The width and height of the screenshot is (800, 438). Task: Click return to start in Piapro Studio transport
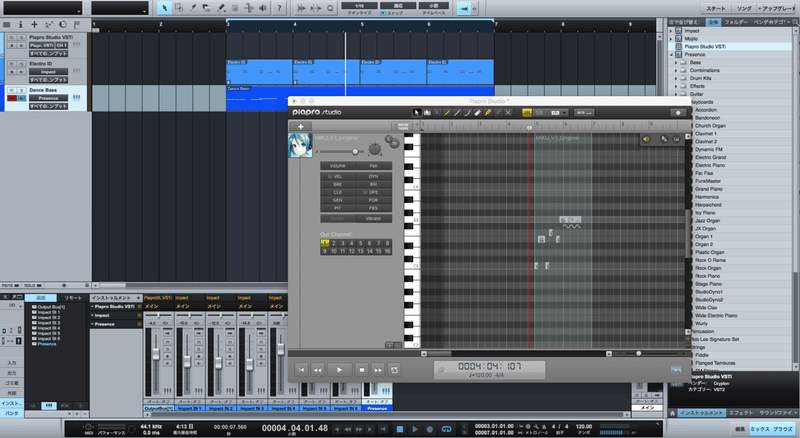(302, 370)
